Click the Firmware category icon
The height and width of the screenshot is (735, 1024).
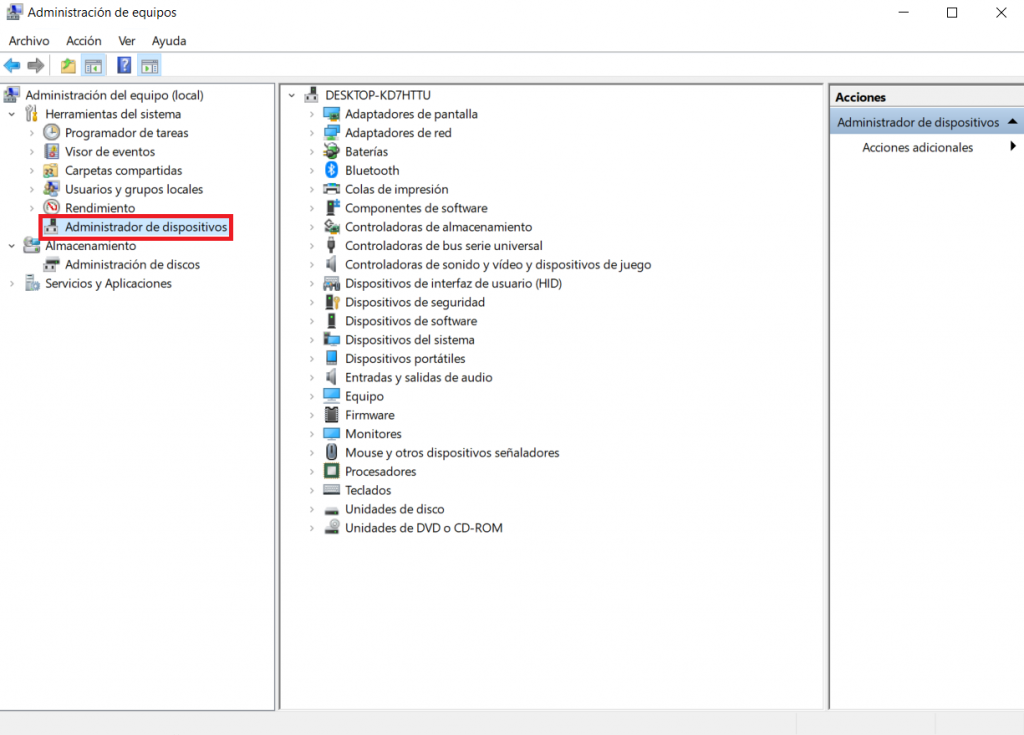click(332, 415)
